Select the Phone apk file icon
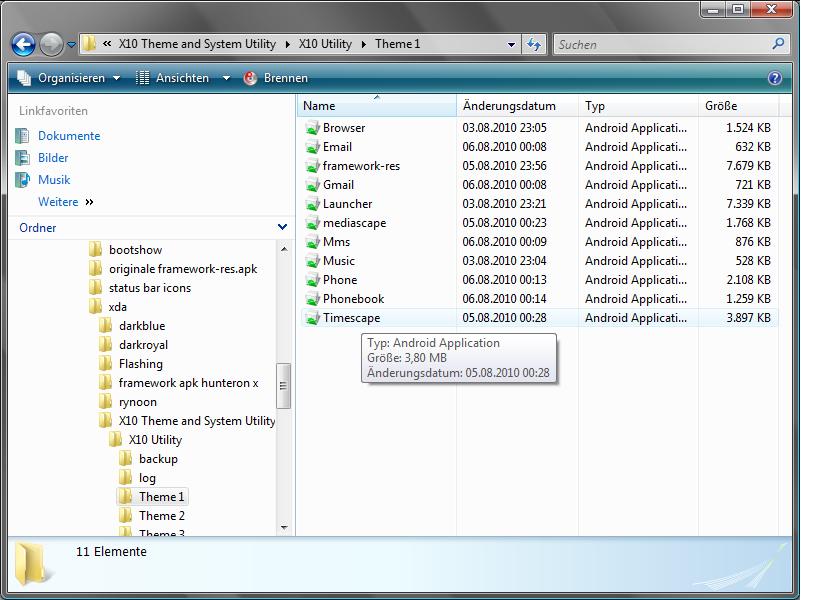 click(x=312, y=281)
